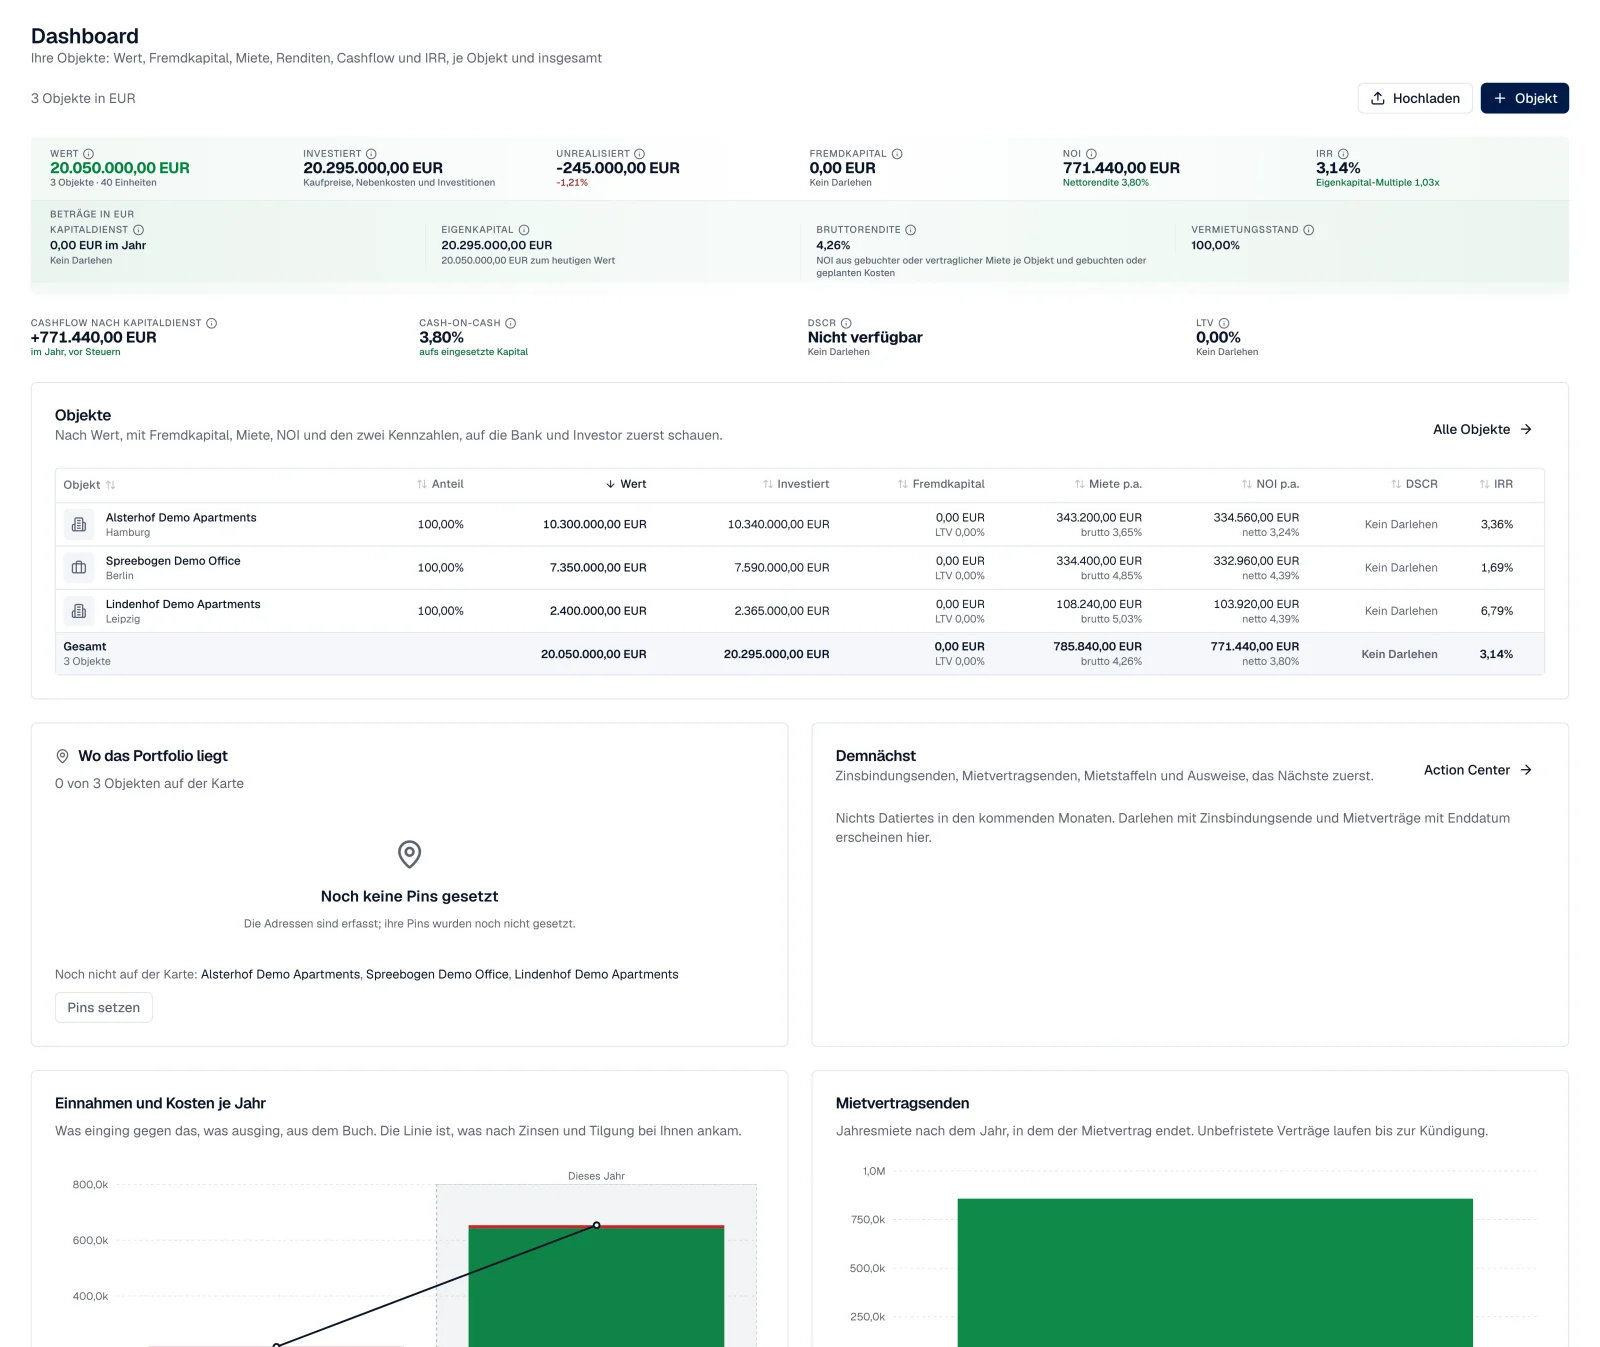Click the Hochladen upload button
The width and height of the screenshot is (1600, 1347).
1415,98
